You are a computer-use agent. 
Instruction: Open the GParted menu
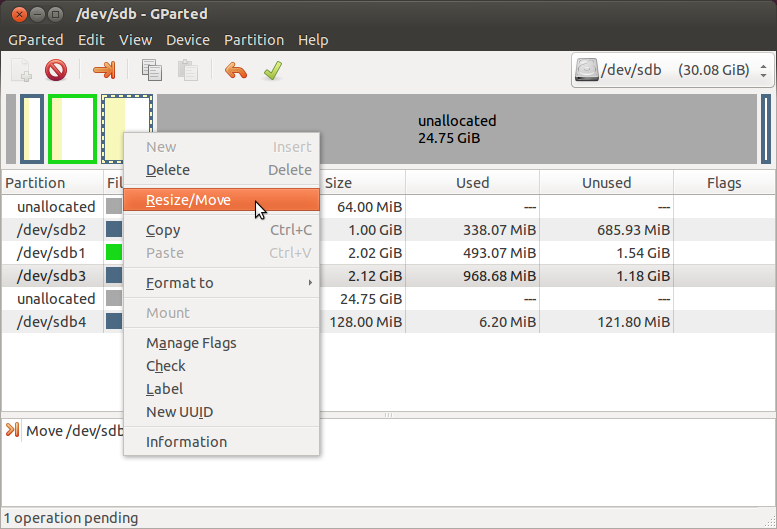coord(36,40)
